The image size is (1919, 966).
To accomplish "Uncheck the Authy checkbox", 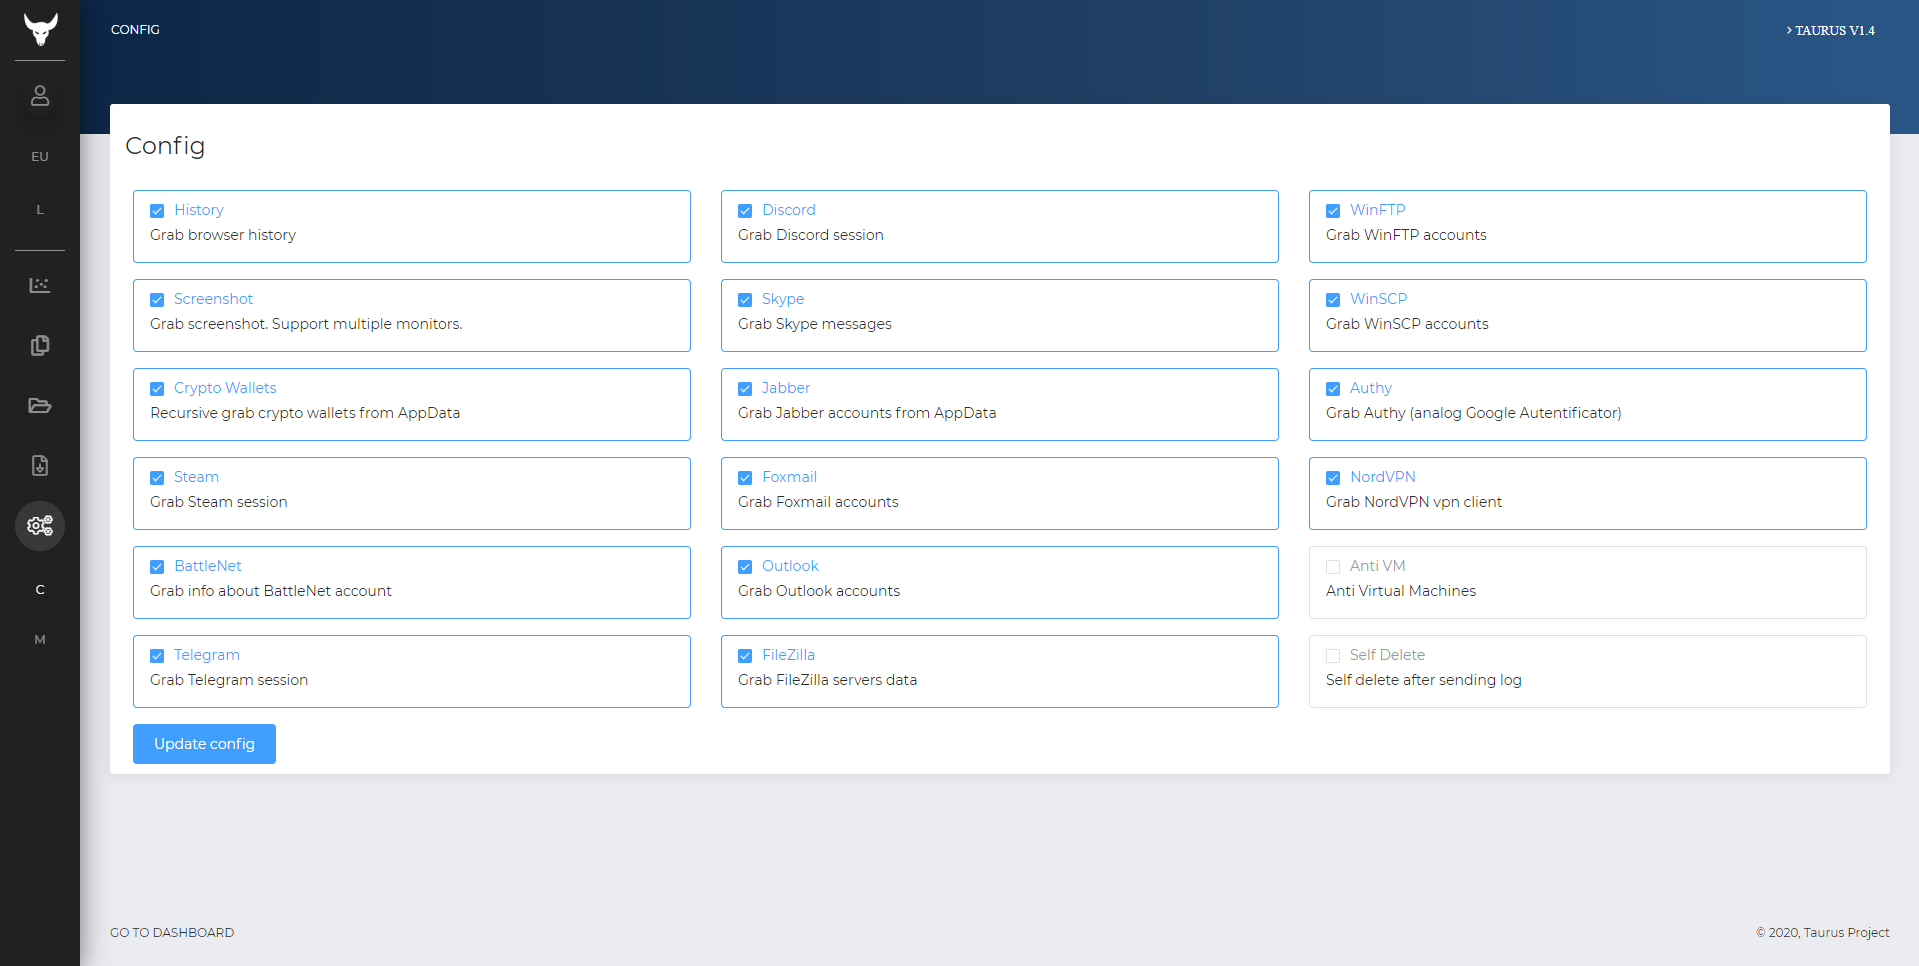I will (x=1333, y=389).
